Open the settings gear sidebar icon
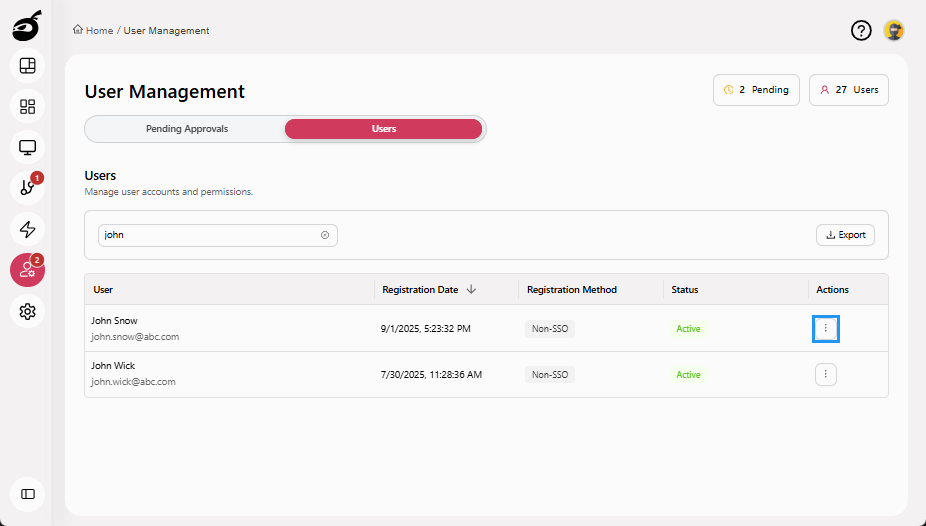Screen dimensions: 926x526 pos(27,311)
